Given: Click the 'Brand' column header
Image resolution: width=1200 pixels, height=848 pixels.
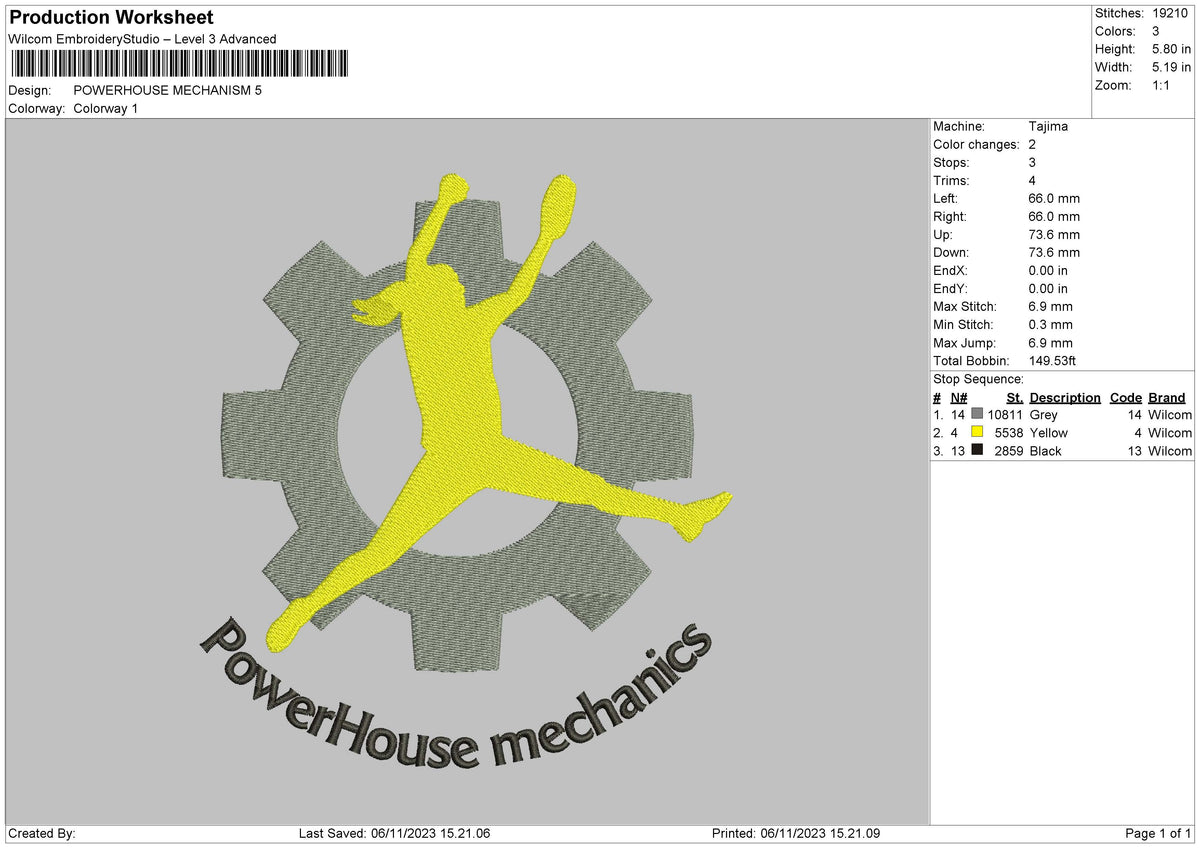Looking at the screenshot, I should (x=1167, y=397).
